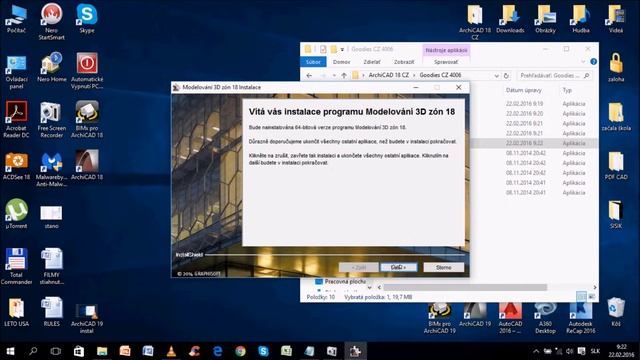The width and height of the screenshot is (640, 360).
Task: Open FILMY stiahnut desktop file
Action: (x=51, y=266)
